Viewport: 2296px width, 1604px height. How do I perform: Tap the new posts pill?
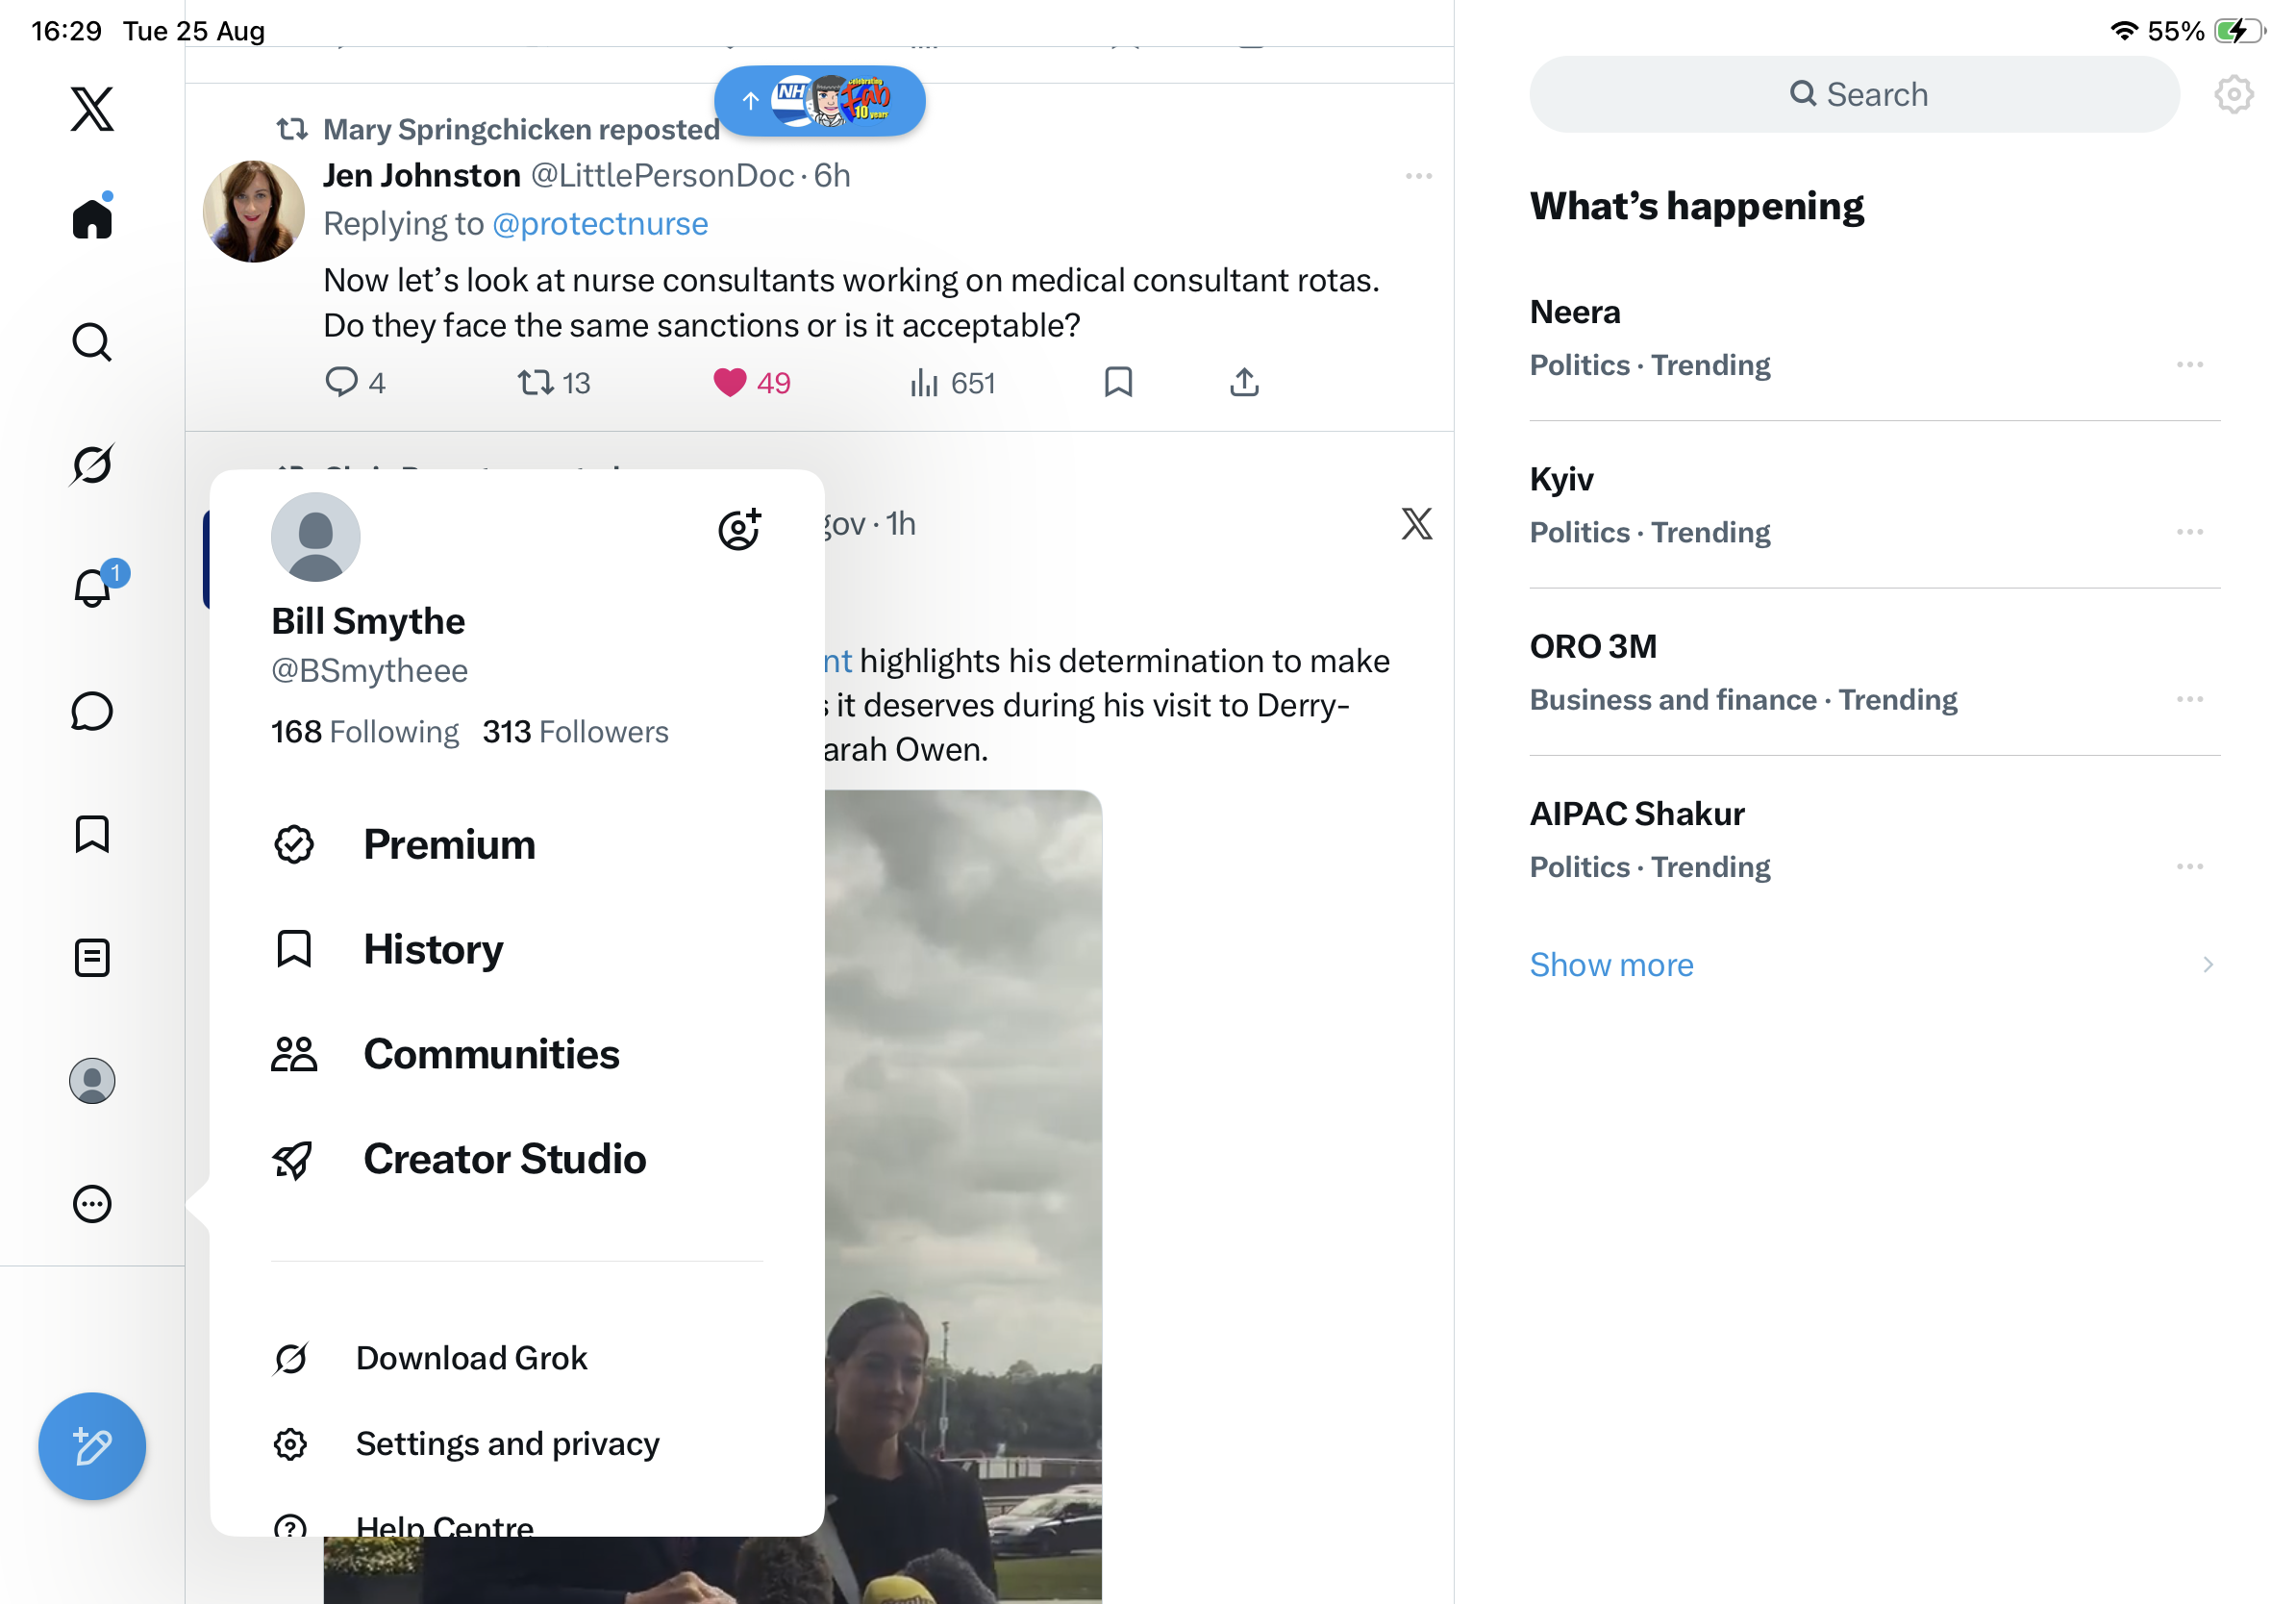point(819,100)
